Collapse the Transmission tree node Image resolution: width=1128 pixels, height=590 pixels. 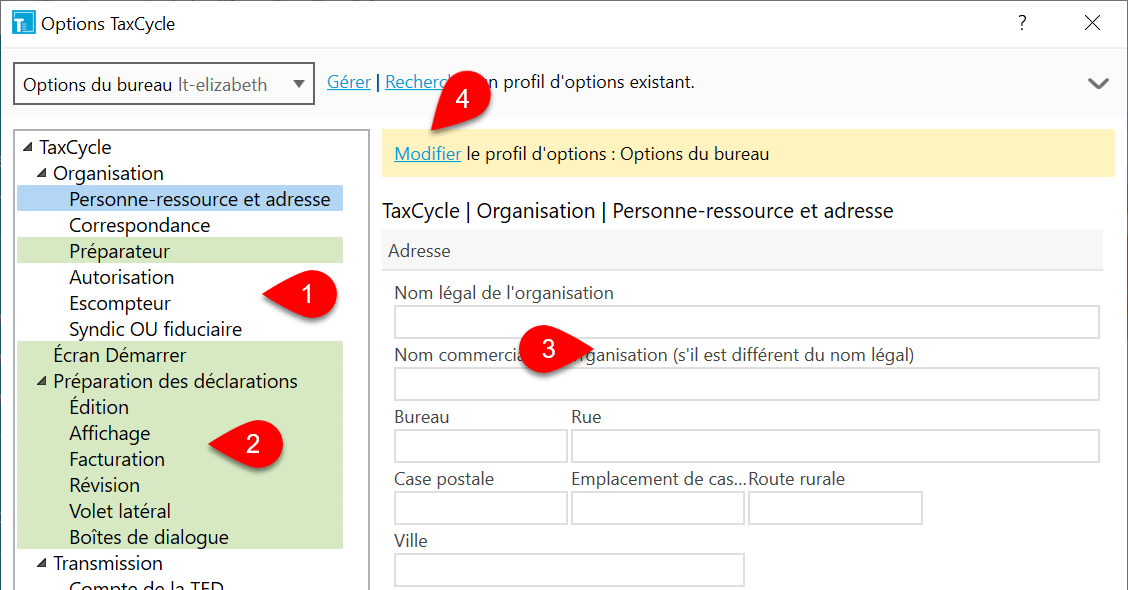[x=42, y=563]
